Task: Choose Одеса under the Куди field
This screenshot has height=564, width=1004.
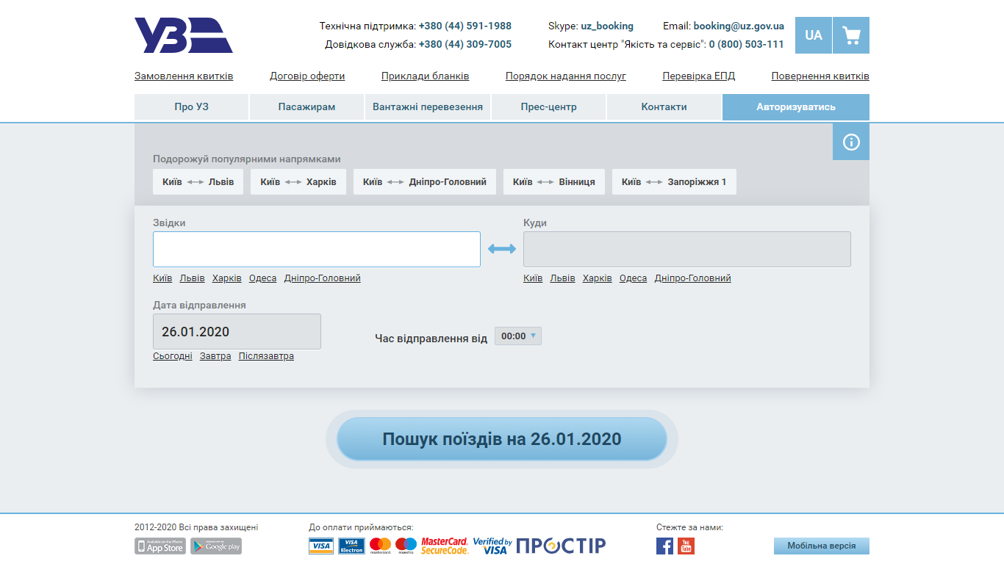Action: [633, 278]
